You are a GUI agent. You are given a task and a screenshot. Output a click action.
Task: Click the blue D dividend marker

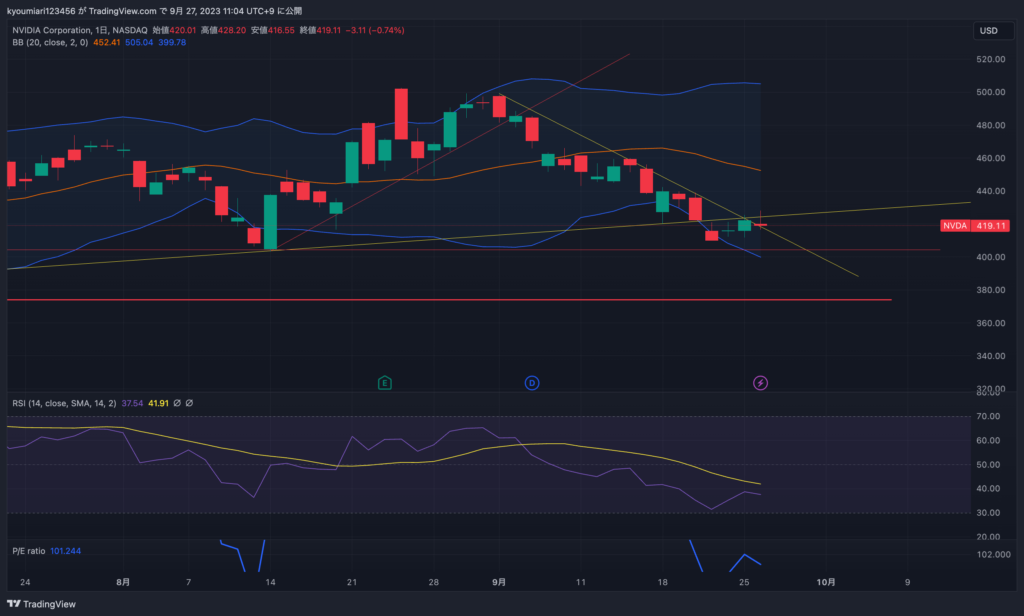pyautogui.click(x=532, y=383)
